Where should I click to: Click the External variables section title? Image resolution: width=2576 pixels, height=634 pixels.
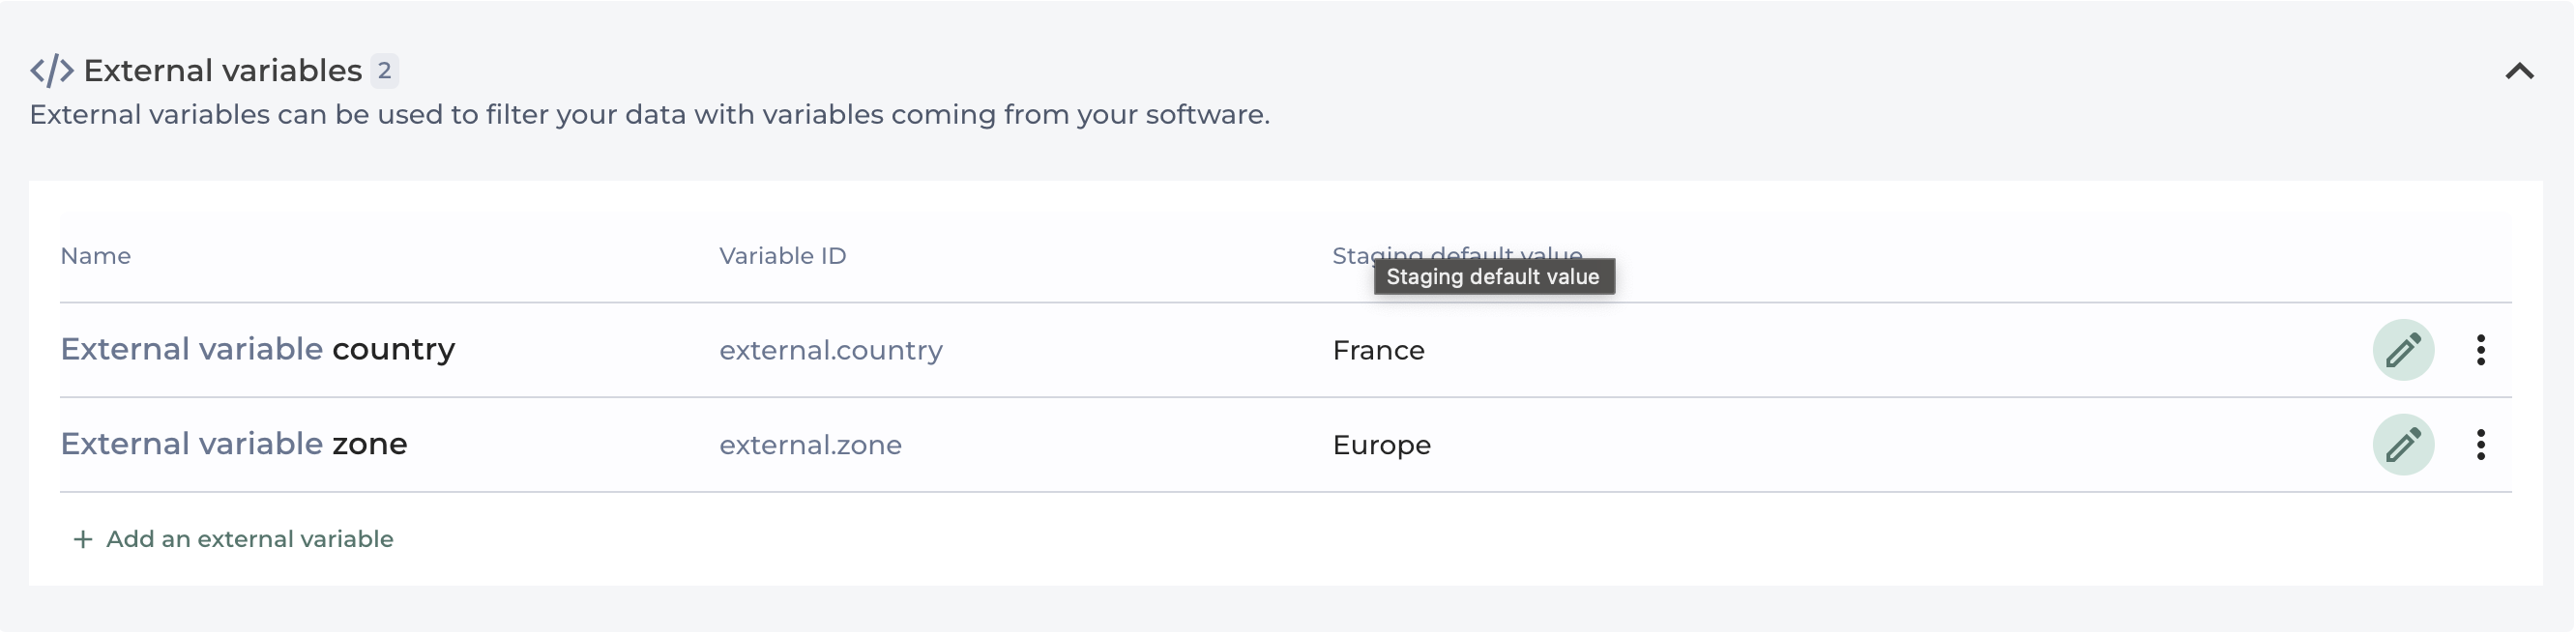point(222,71)
